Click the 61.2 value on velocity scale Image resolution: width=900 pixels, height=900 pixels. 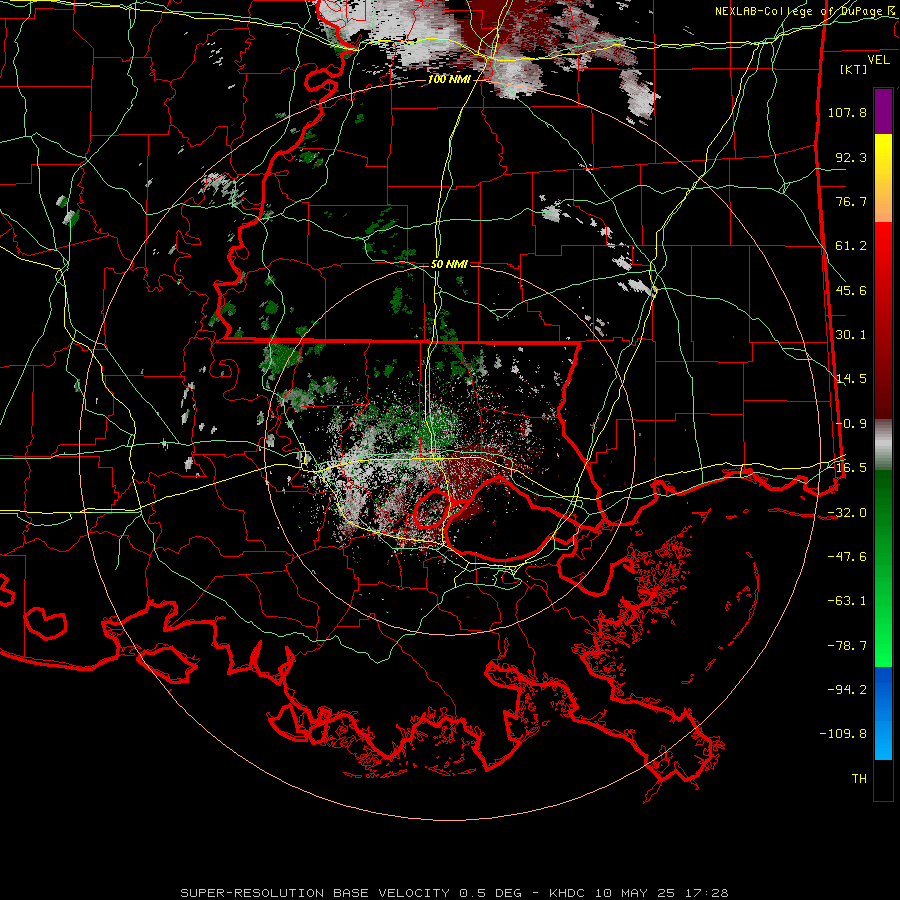851,246
